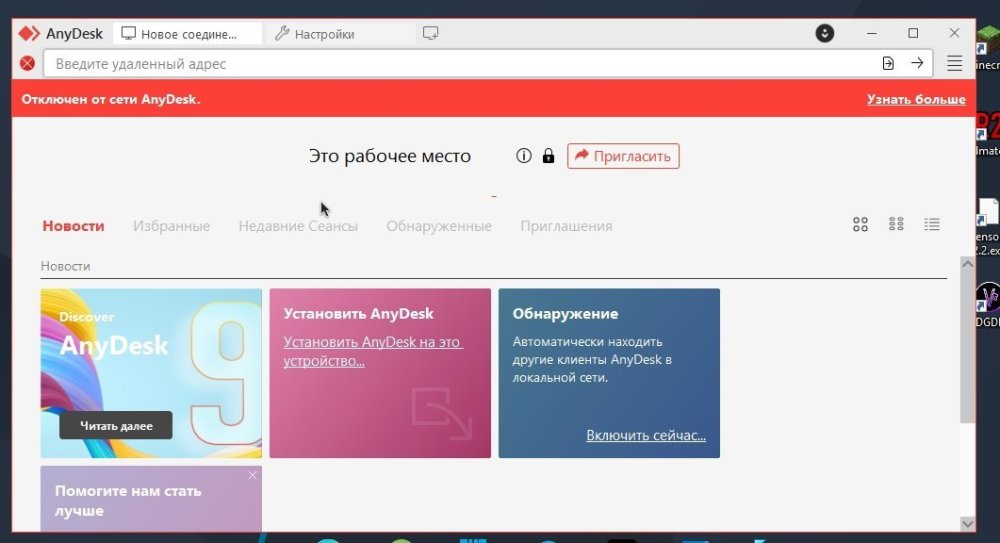Click the 'Узнать больше' link
The width and height of the screenshot is (1000, 543).
point(916,99)
